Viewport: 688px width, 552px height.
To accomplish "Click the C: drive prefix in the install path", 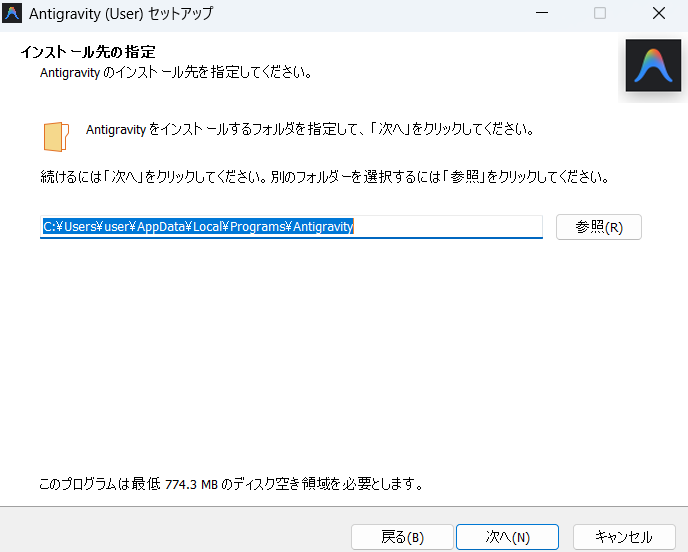I will coord(48,227).
